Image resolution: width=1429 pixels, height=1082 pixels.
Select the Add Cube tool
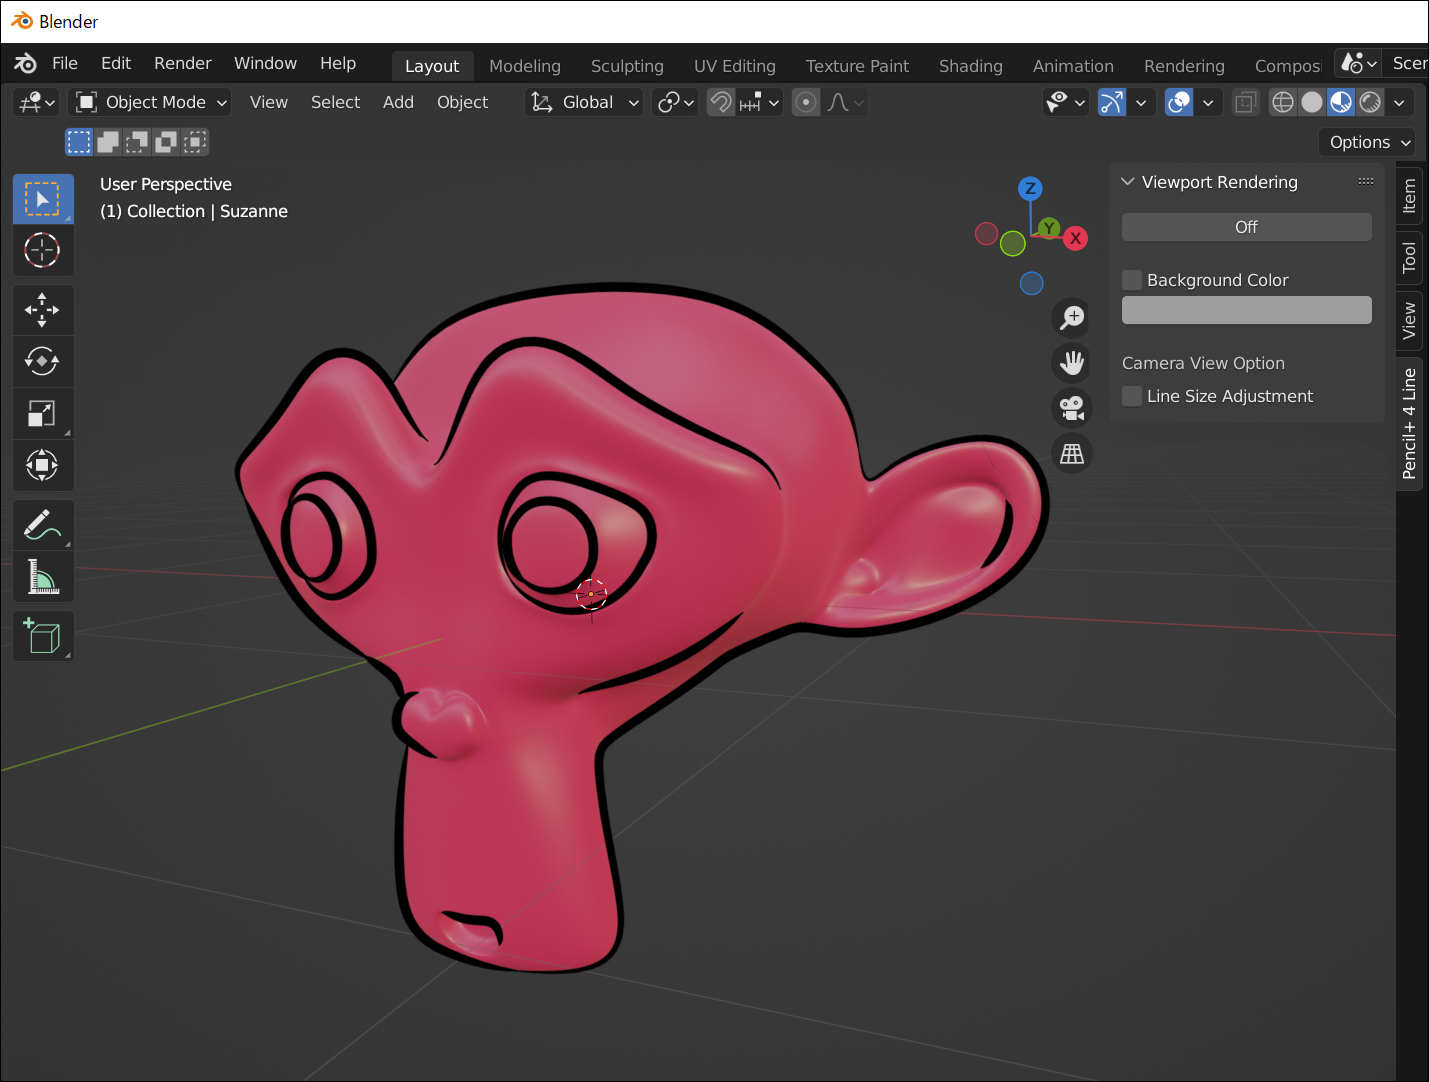click(43, 636)
